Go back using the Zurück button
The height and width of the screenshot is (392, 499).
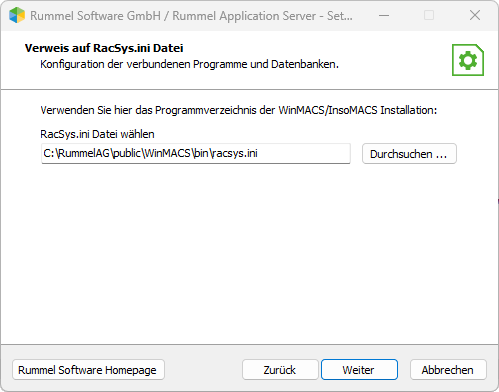click(280, 369)
